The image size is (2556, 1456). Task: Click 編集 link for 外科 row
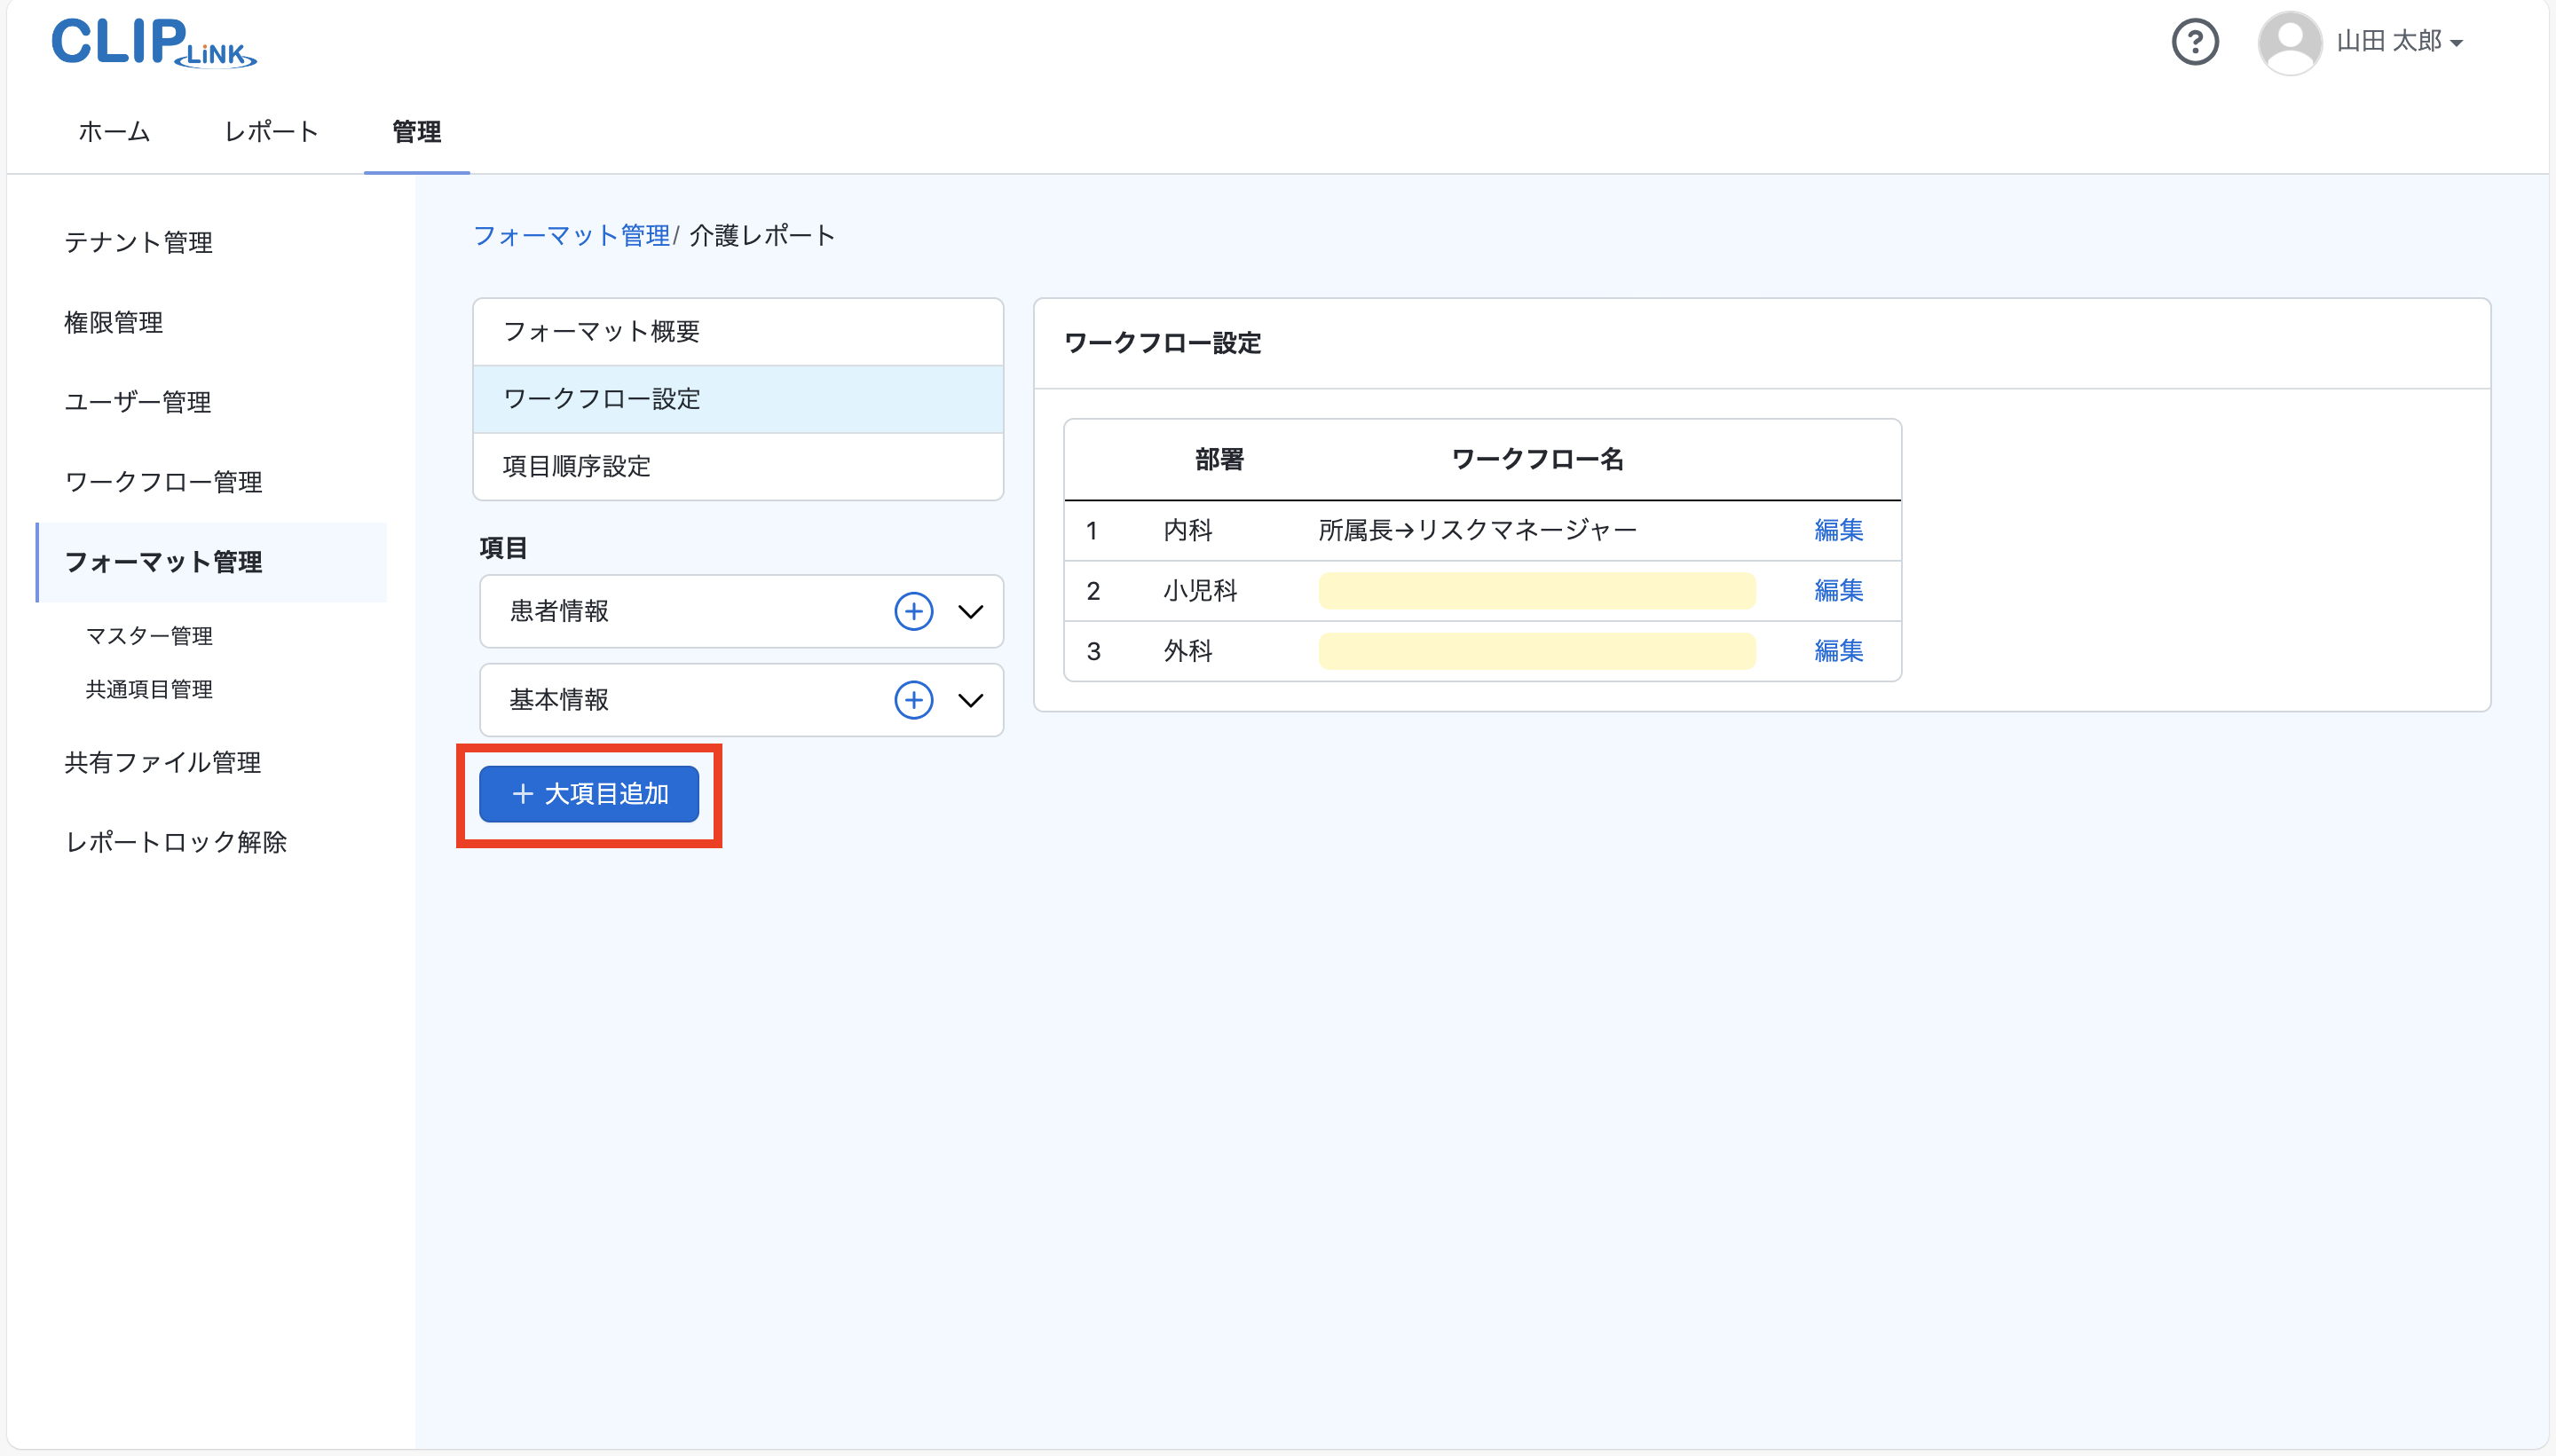pos(1838,651)
